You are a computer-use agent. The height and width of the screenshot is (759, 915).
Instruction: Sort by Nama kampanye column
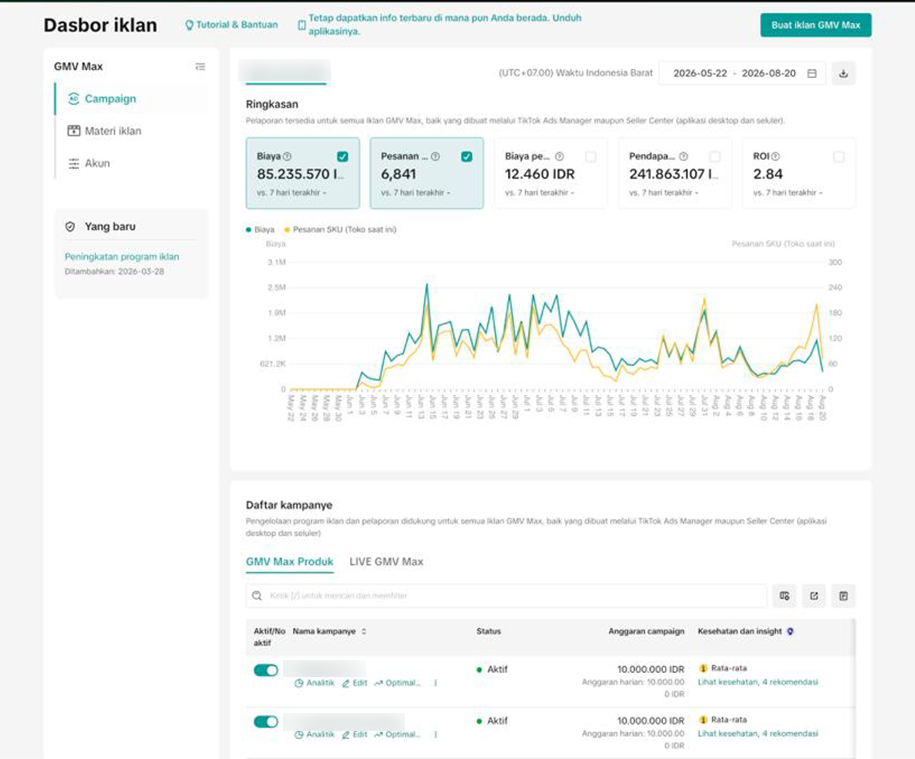click(x=364, y=631)
